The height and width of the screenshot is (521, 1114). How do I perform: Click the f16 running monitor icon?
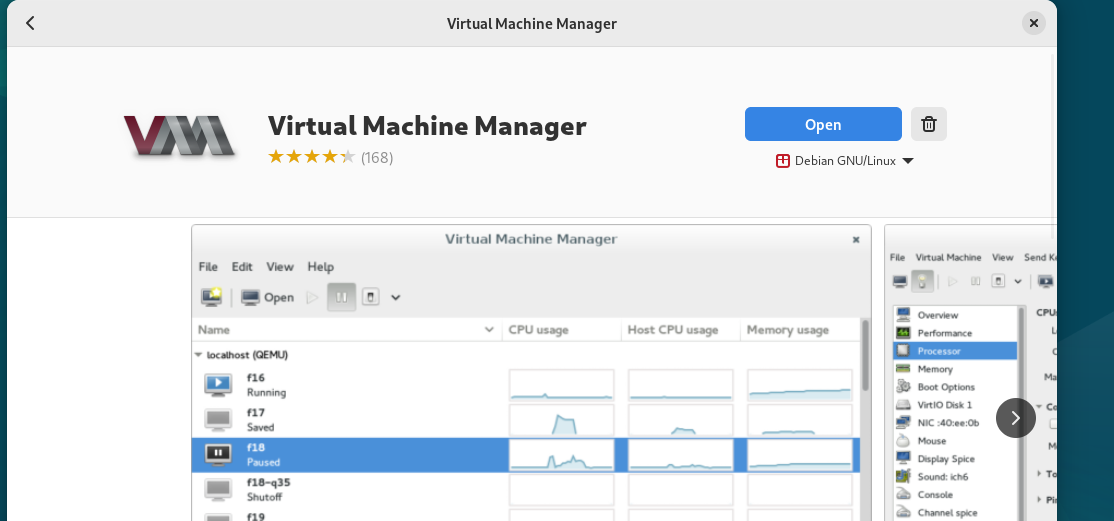pos(218,385)
